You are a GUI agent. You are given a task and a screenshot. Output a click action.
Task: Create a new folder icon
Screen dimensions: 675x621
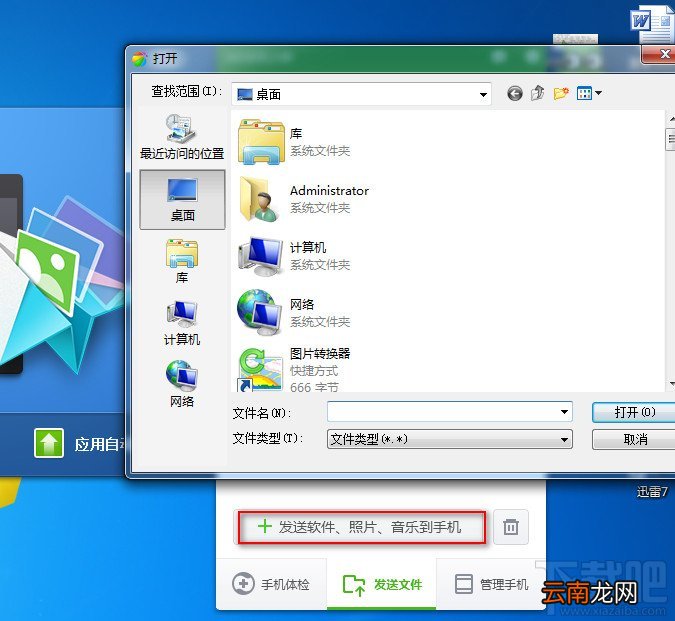561,93
